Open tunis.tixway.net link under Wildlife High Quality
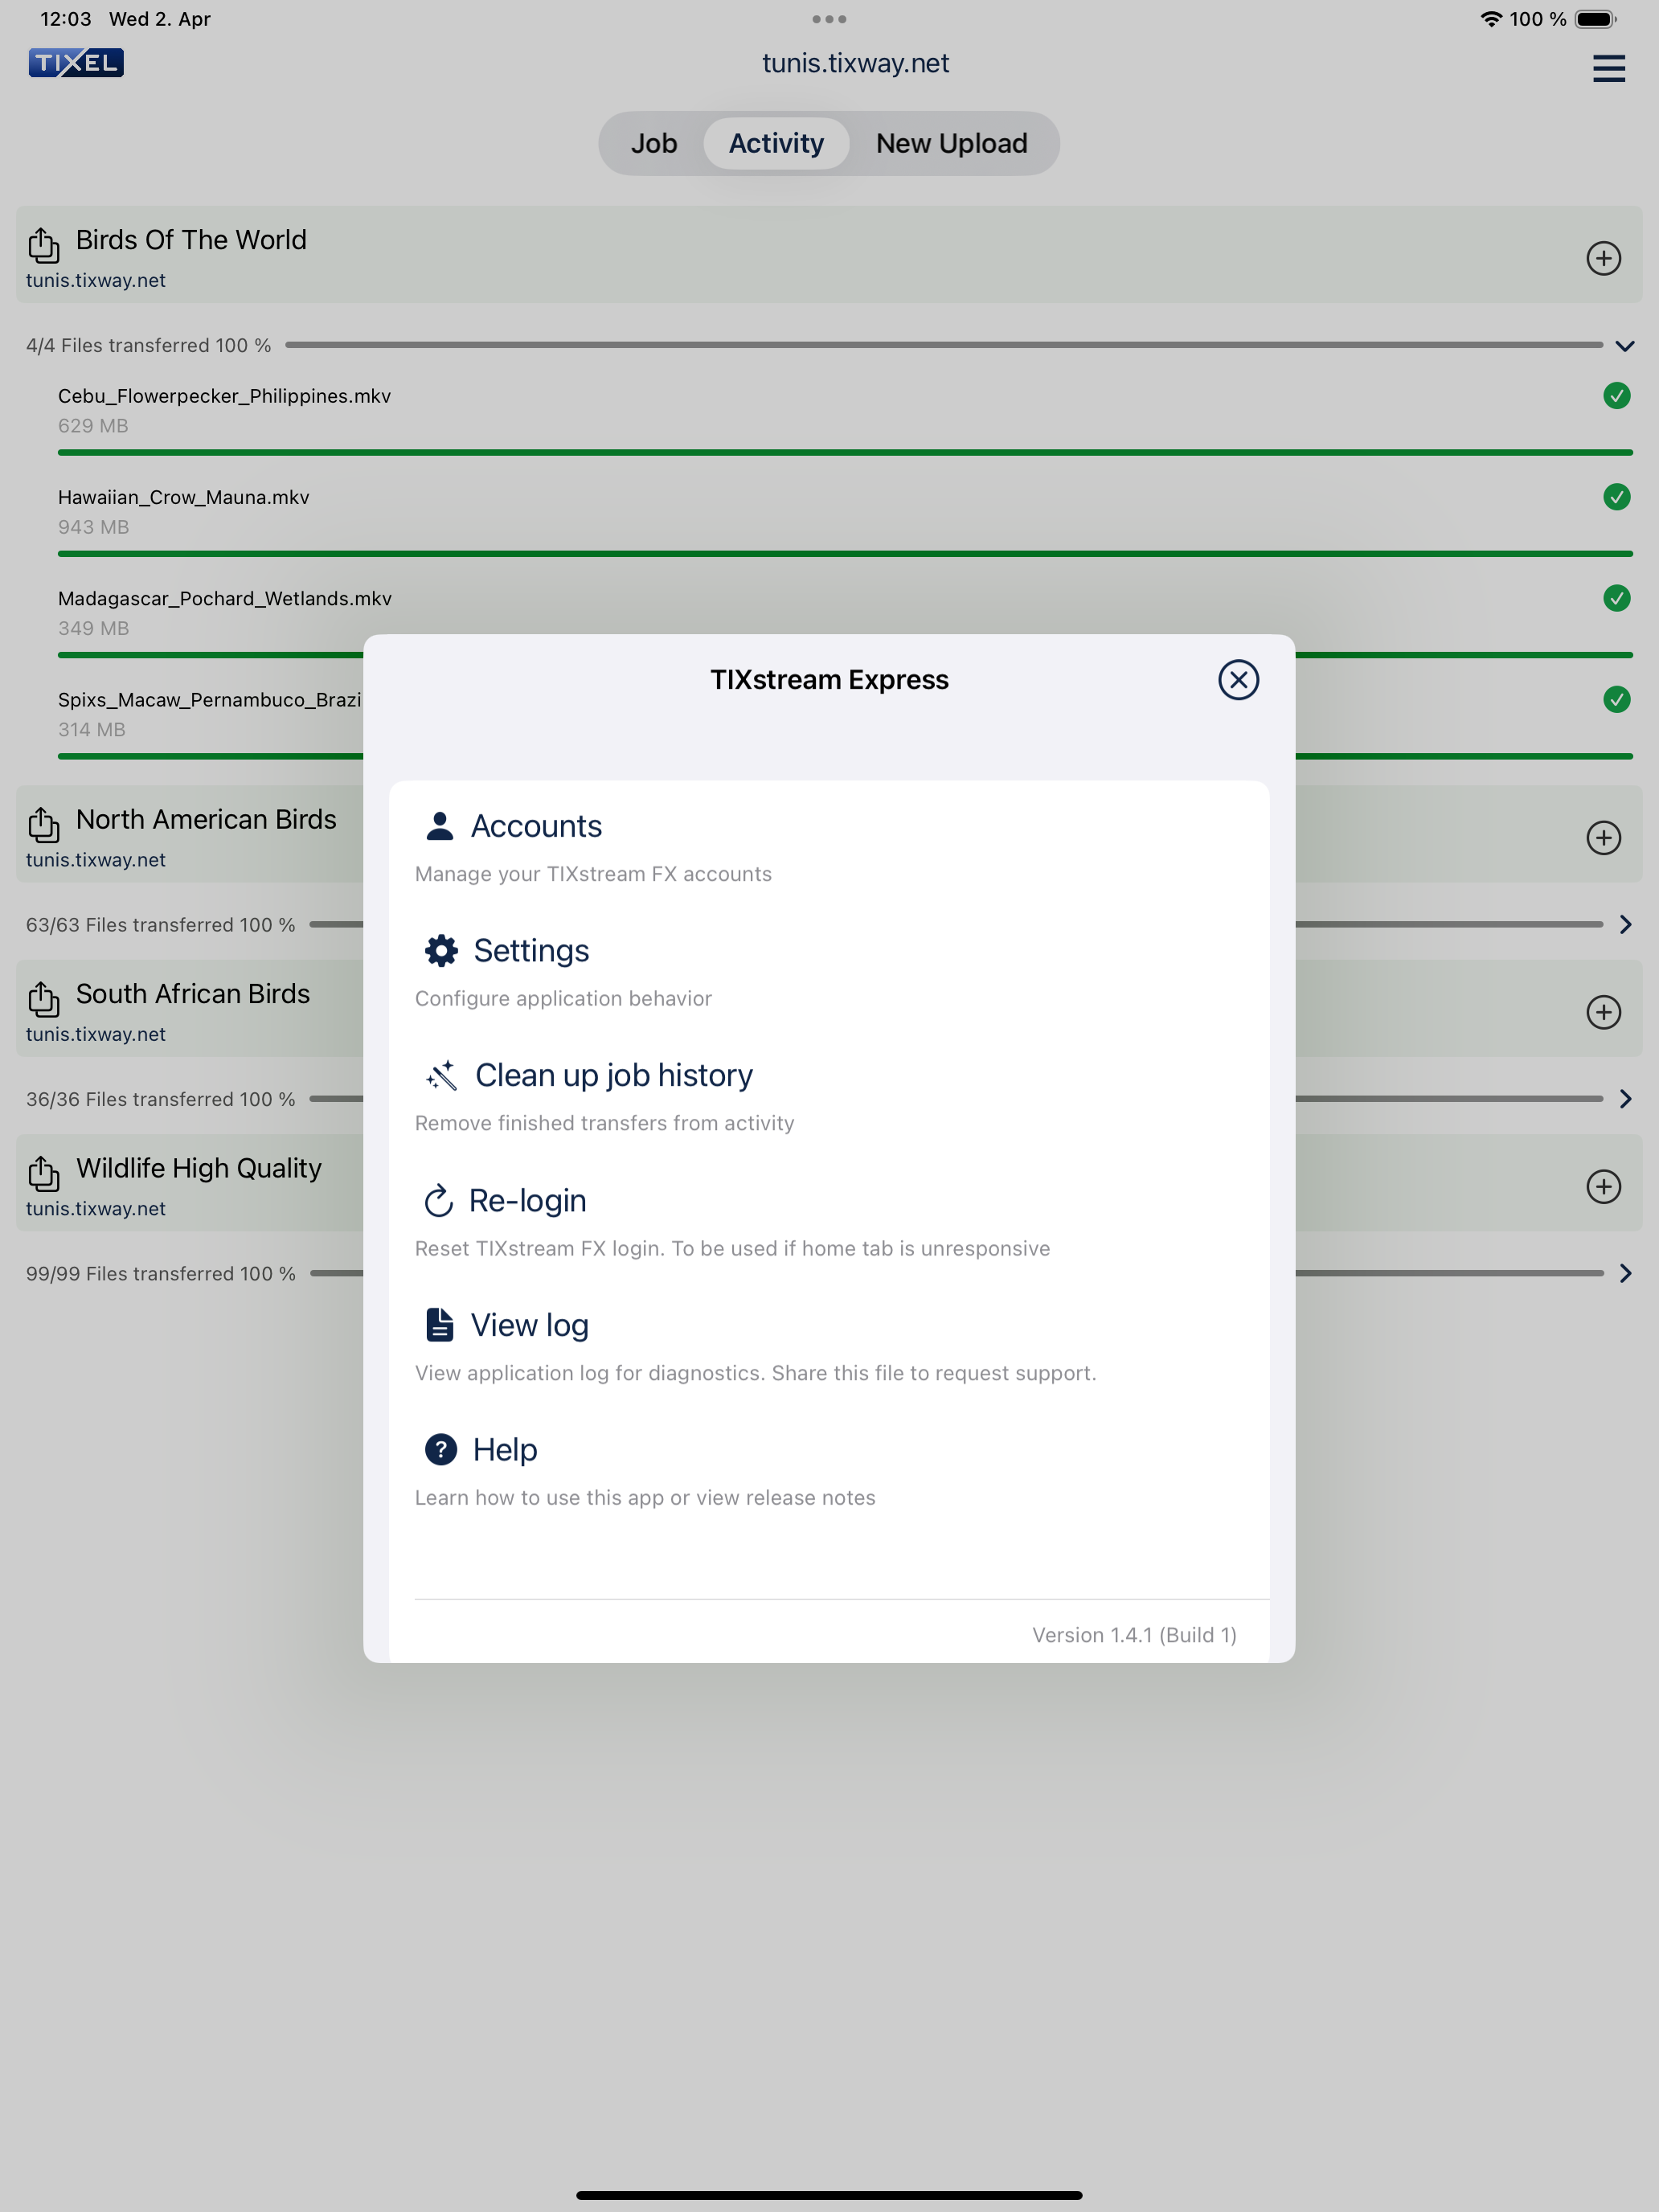Viewport: 1659px width, 2212px height. click(96, 1209)
